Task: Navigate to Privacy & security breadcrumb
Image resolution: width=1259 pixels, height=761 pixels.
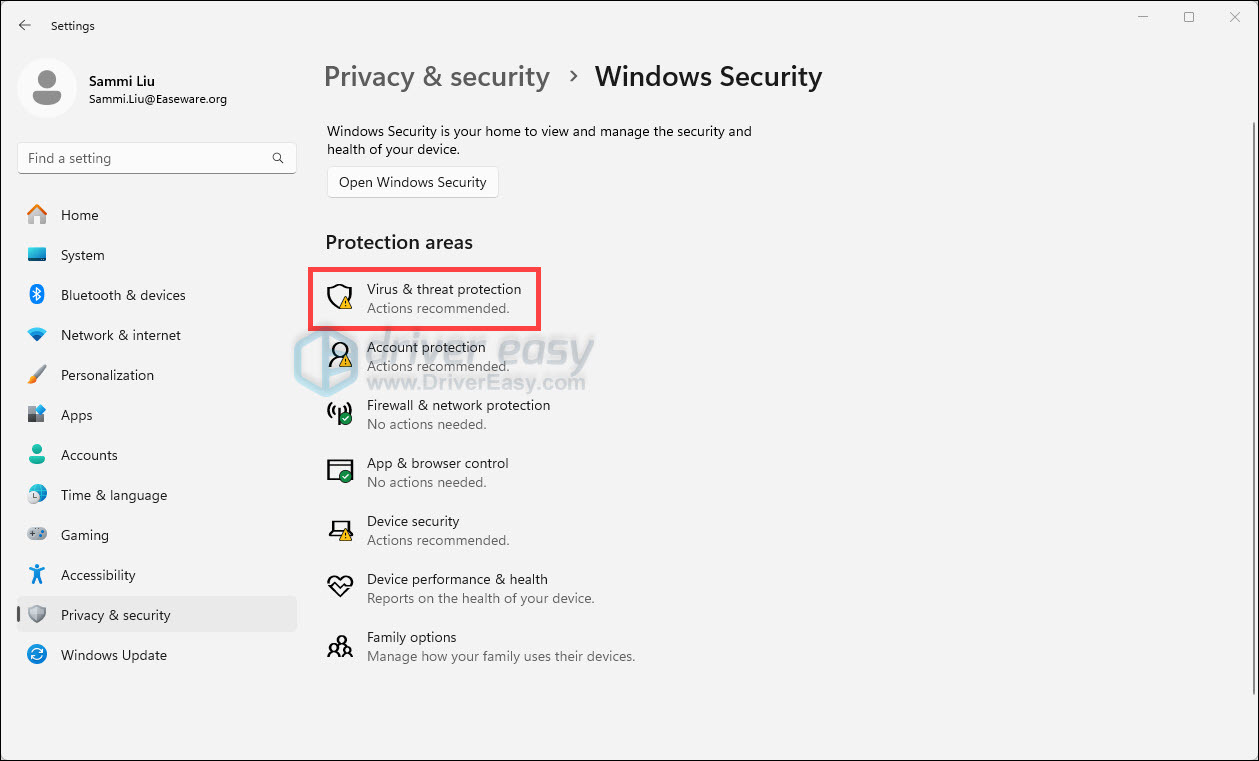Action: [x=437, y=77]
